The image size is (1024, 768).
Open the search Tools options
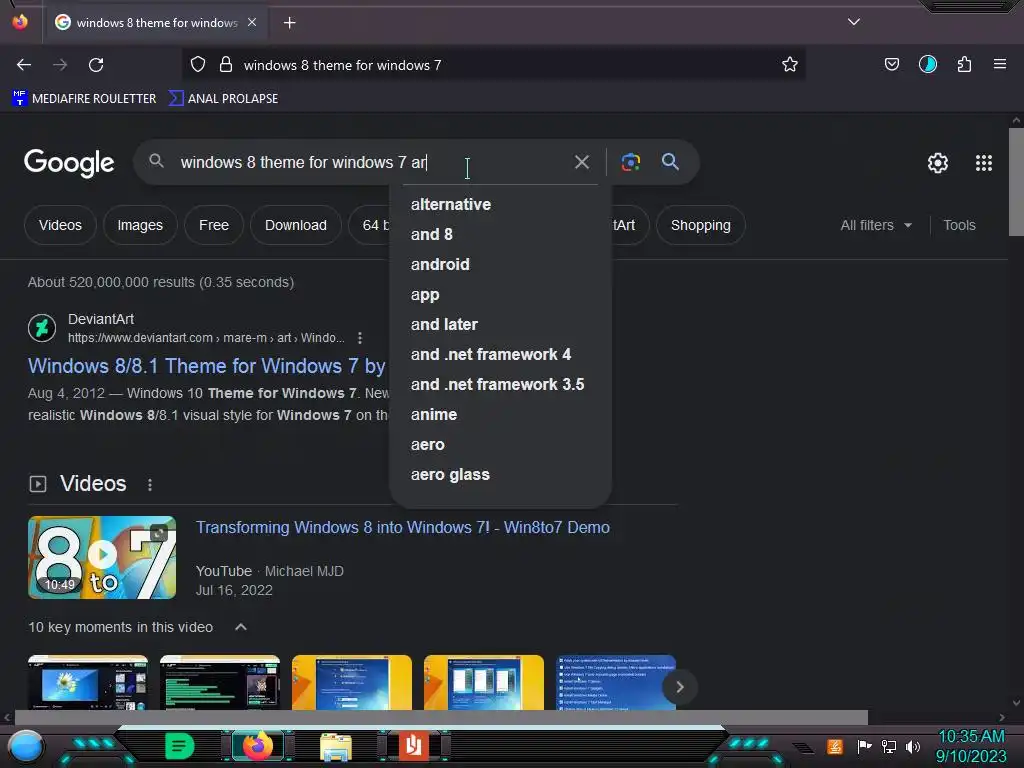(x=959, y=225)
